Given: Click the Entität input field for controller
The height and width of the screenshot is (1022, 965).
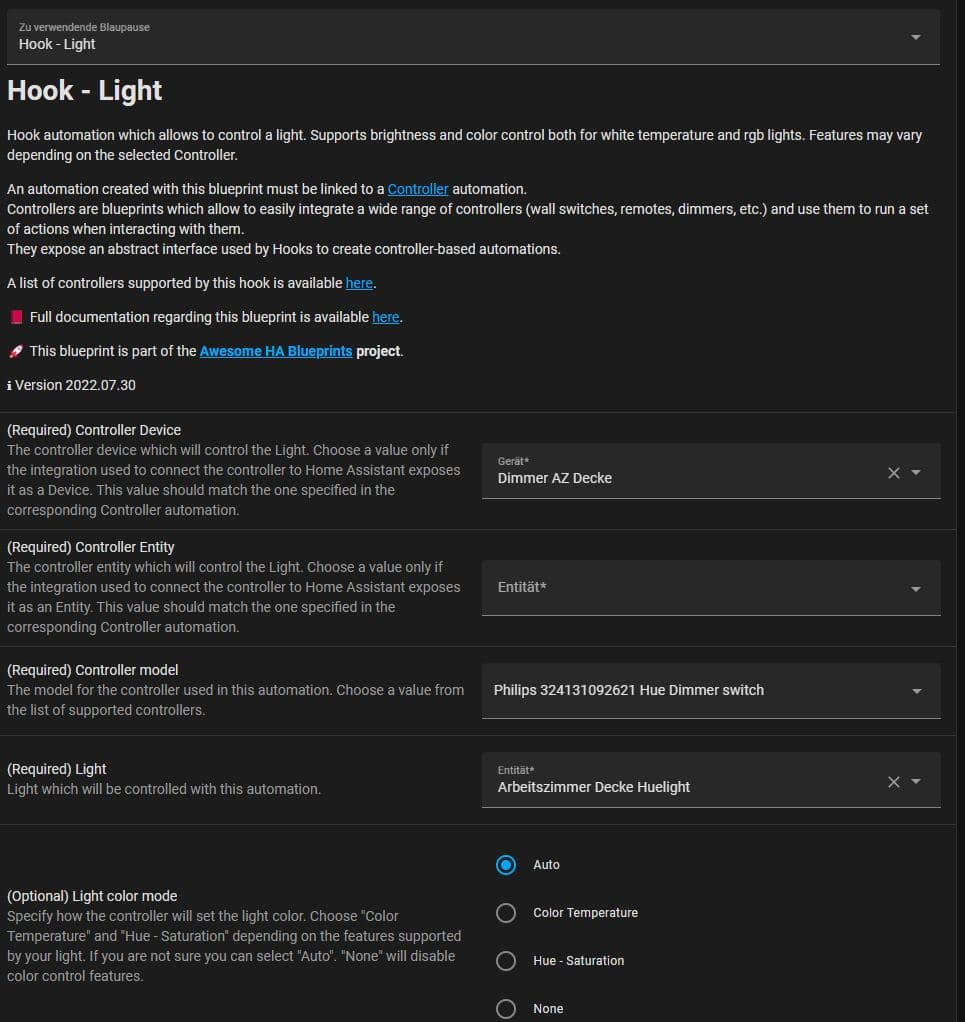Looking at the screenshot, I should coord(690,588).
